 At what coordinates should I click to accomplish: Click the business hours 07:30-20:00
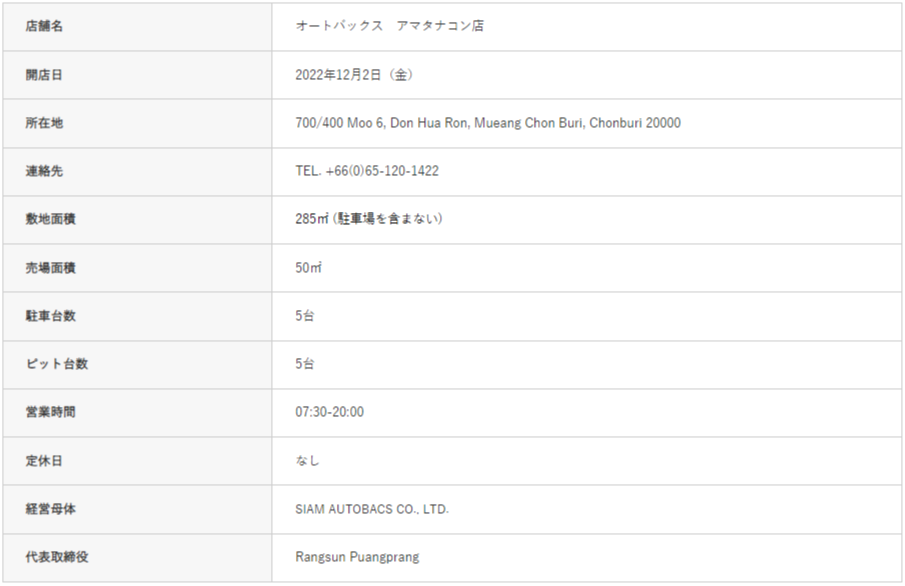[x=330, y=412]
